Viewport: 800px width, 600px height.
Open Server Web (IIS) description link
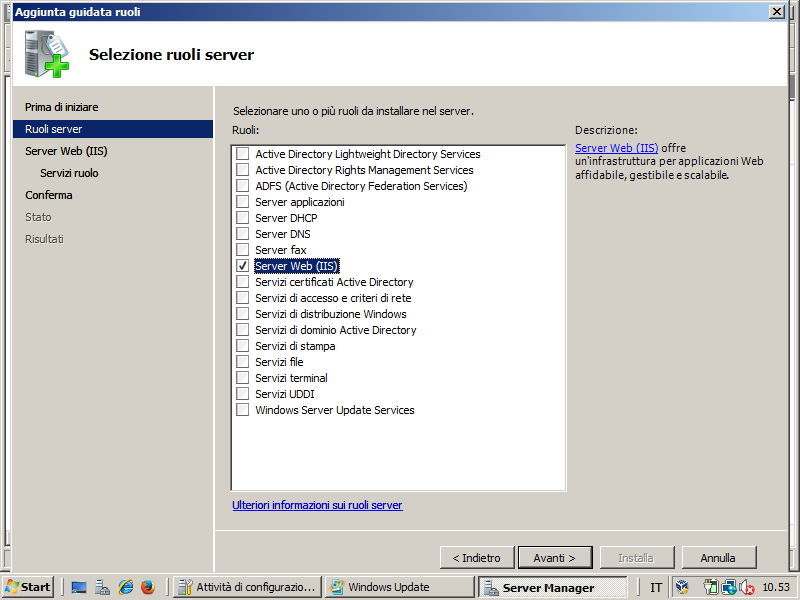pos(616,148)
